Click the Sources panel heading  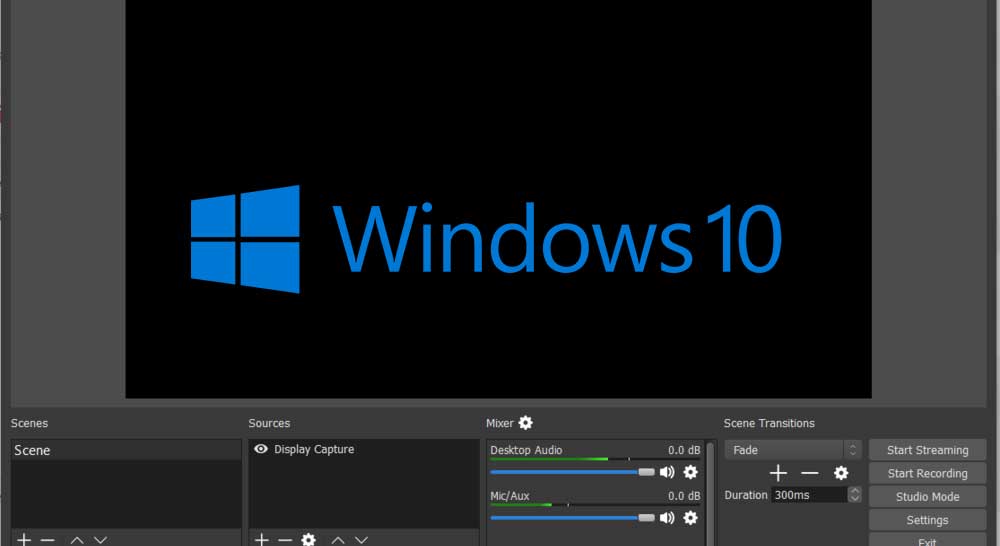point(268,423)
